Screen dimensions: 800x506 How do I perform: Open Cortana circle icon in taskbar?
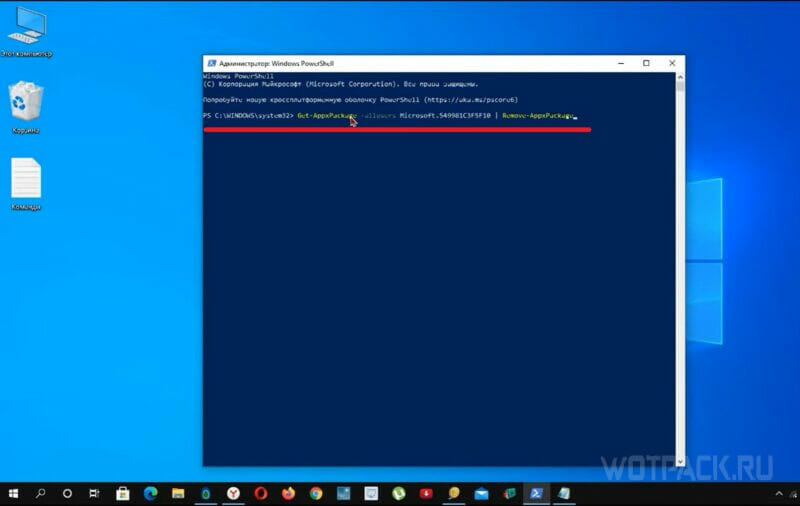67,493
